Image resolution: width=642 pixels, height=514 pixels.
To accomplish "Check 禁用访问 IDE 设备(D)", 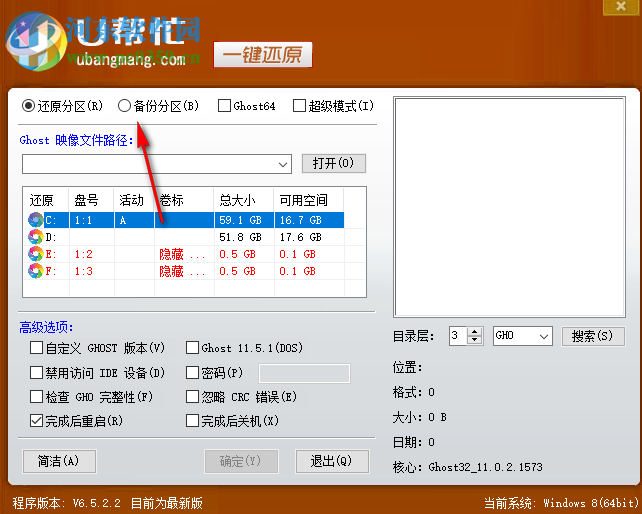I will pyautogui.click(x=36, y=372).
